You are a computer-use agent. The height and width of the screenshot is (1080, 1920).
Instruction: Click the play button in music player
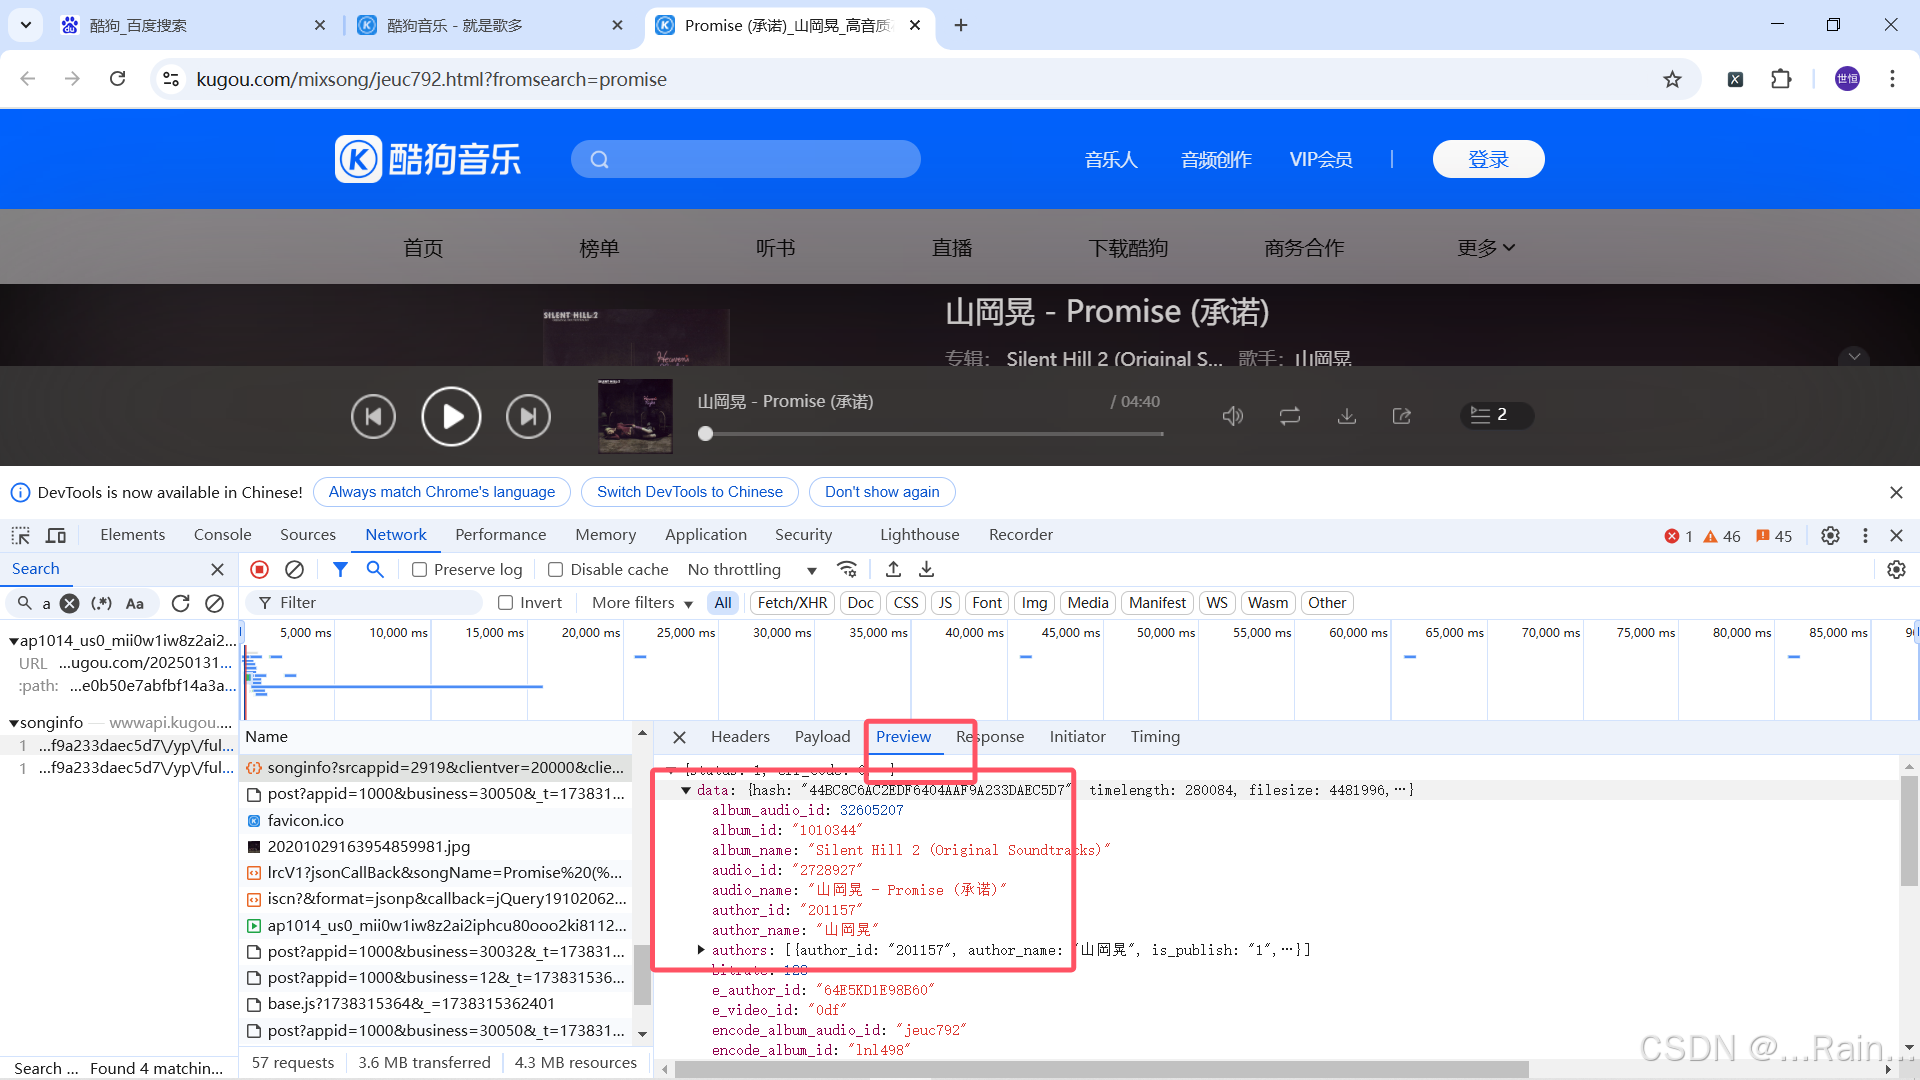point(451,416)
